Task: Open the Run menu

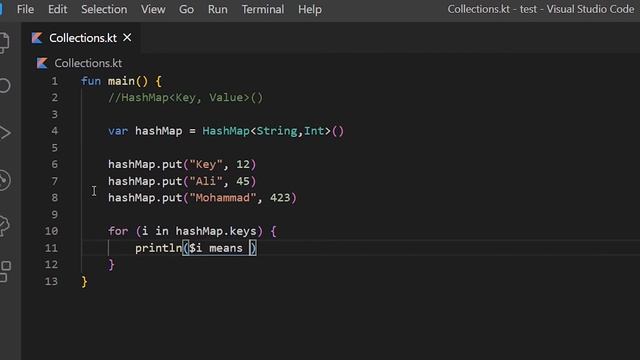Action: tap(218, 9)
